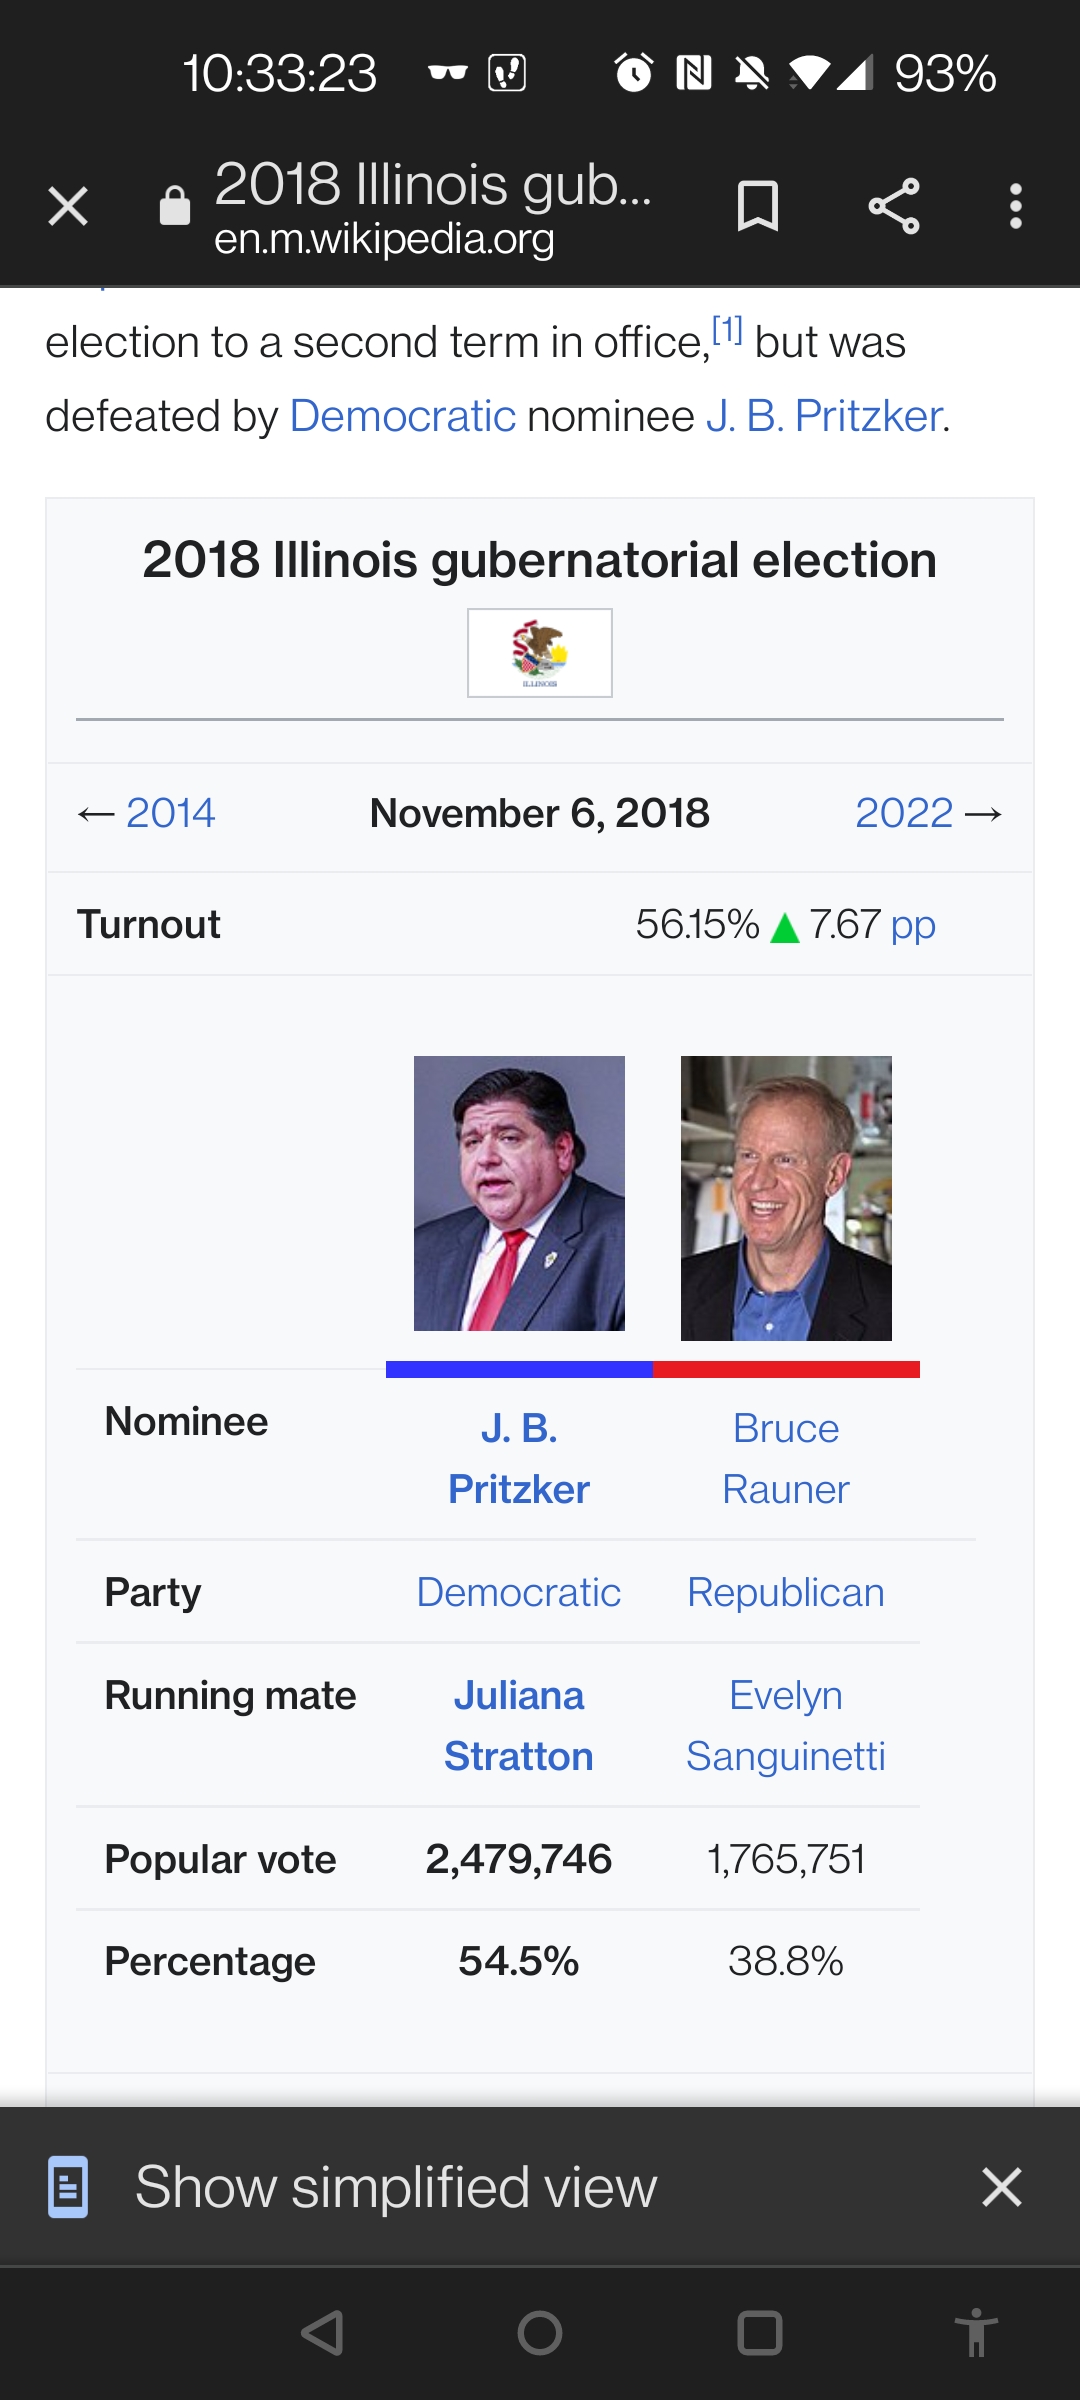Screen dimensions: 1080x2400
Task: Open the 2014 election link
Action: [170, 813]
